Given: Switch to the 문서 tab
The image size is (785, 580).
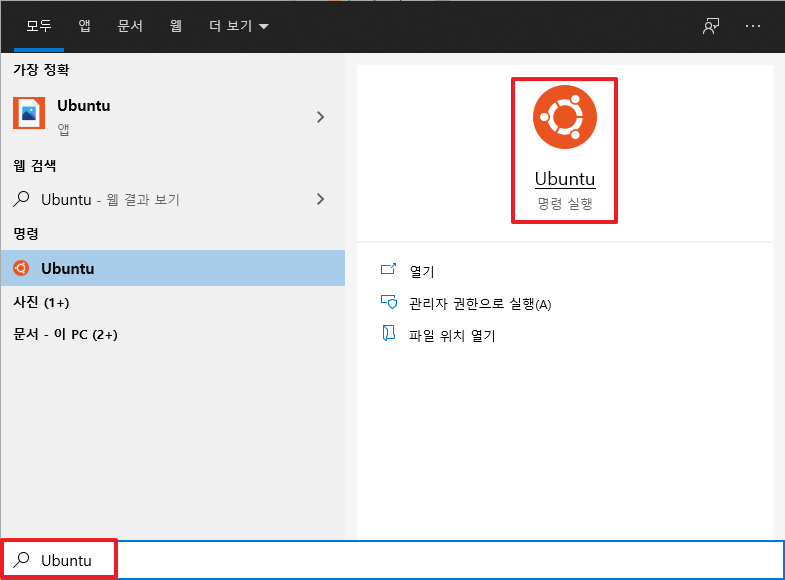Looking at the screenshot, I should pos(130,26).
